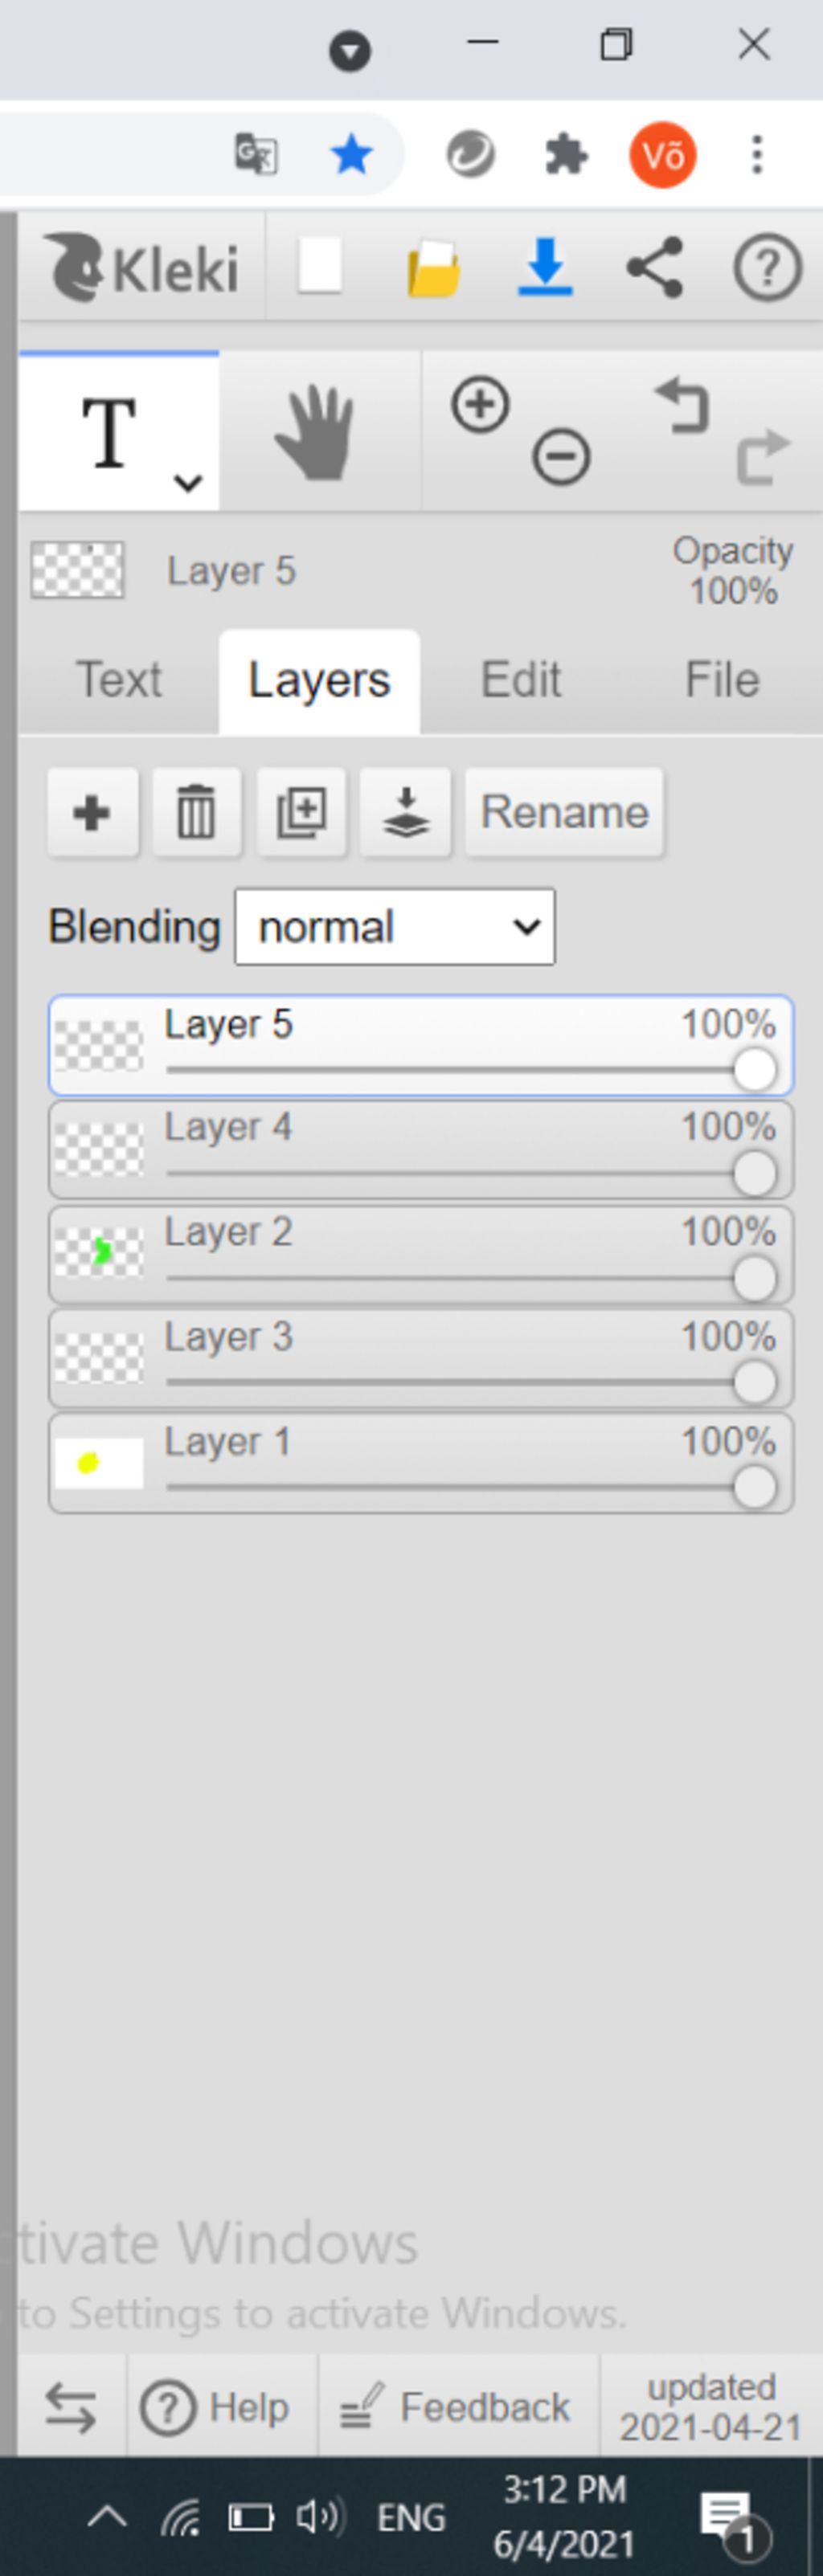The width and height of the screenshot is (823, 2576).
Task: Open the Share icon
Action: [x=655, y=267]
